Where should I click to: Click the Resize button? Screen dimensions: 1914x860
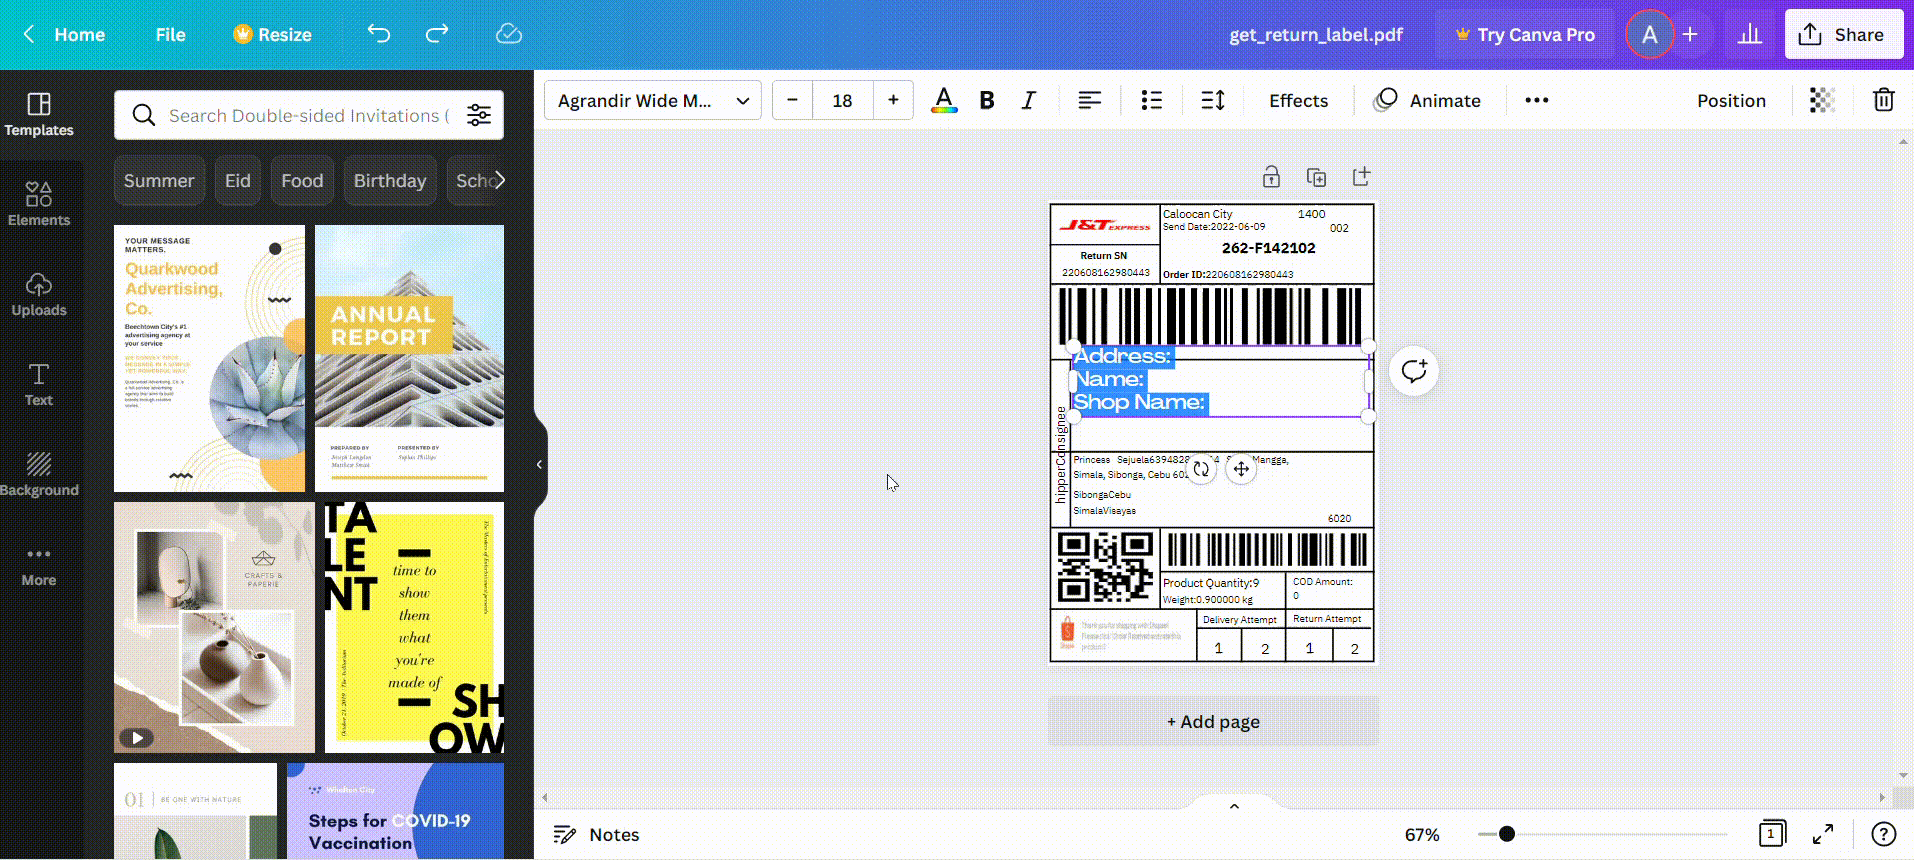point(272,34)
